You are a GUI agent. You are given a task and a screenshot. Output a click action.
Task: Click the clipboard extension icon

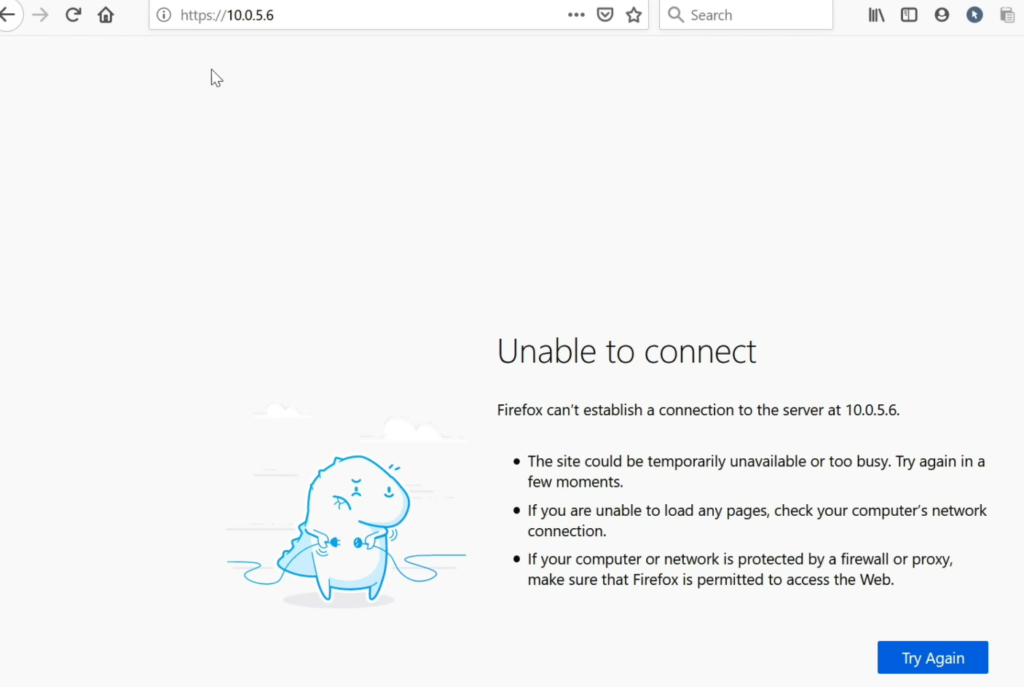[x=1007, y=15]
